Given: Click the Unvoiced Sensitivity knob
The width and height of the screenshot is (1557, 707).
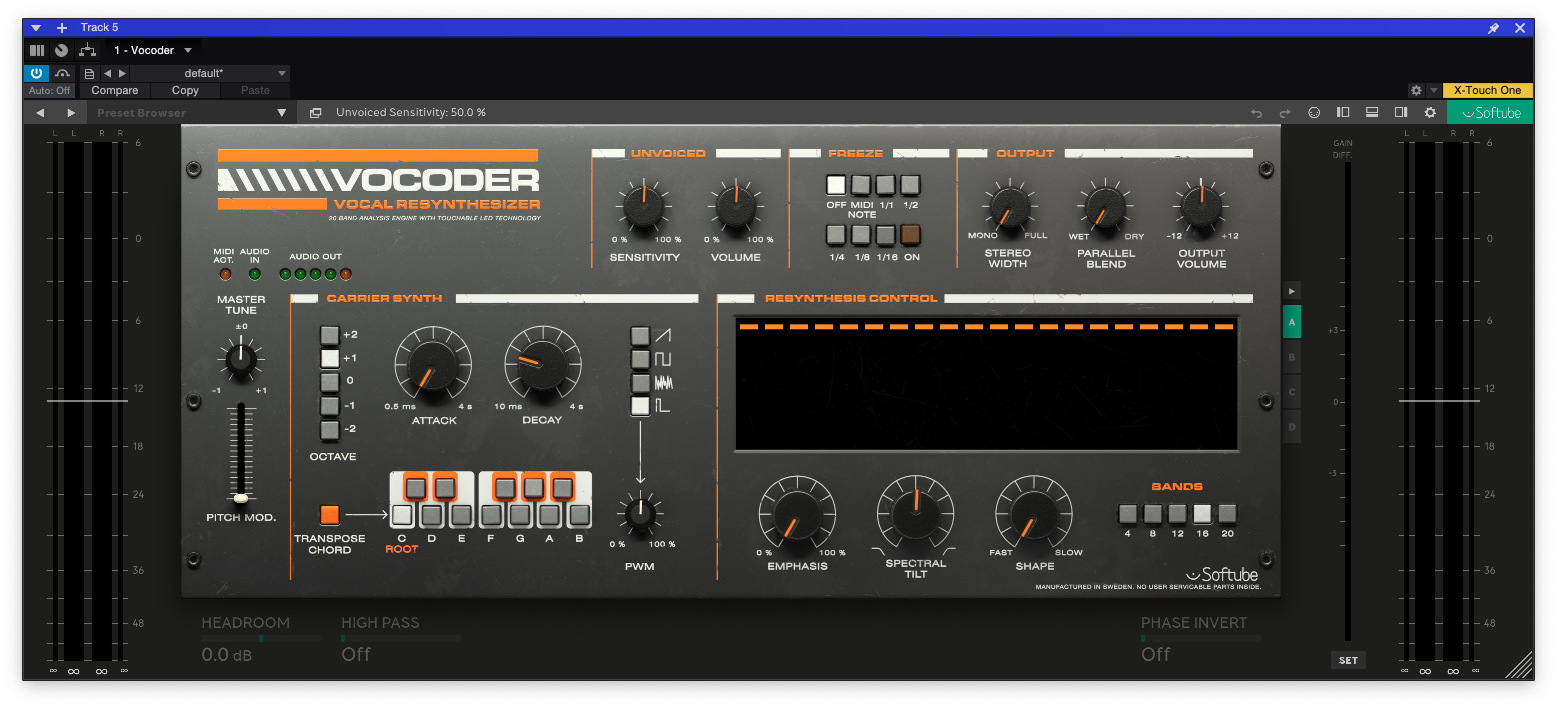Looking at the screenshot, I should (x=644, y=207).
